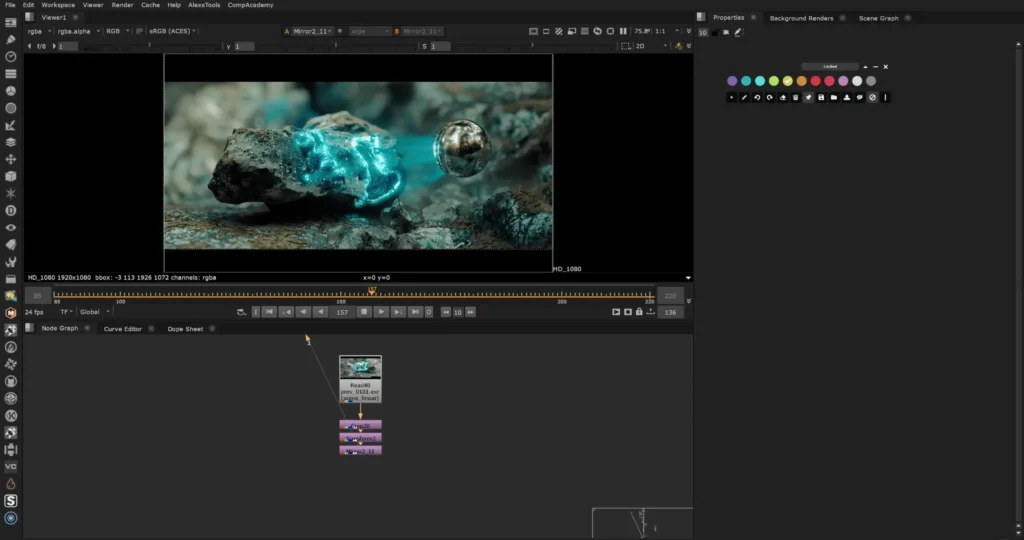Open the rgba.alpha channel dropdown
The width and height of the screenshot is (1024, 540).
78,31
